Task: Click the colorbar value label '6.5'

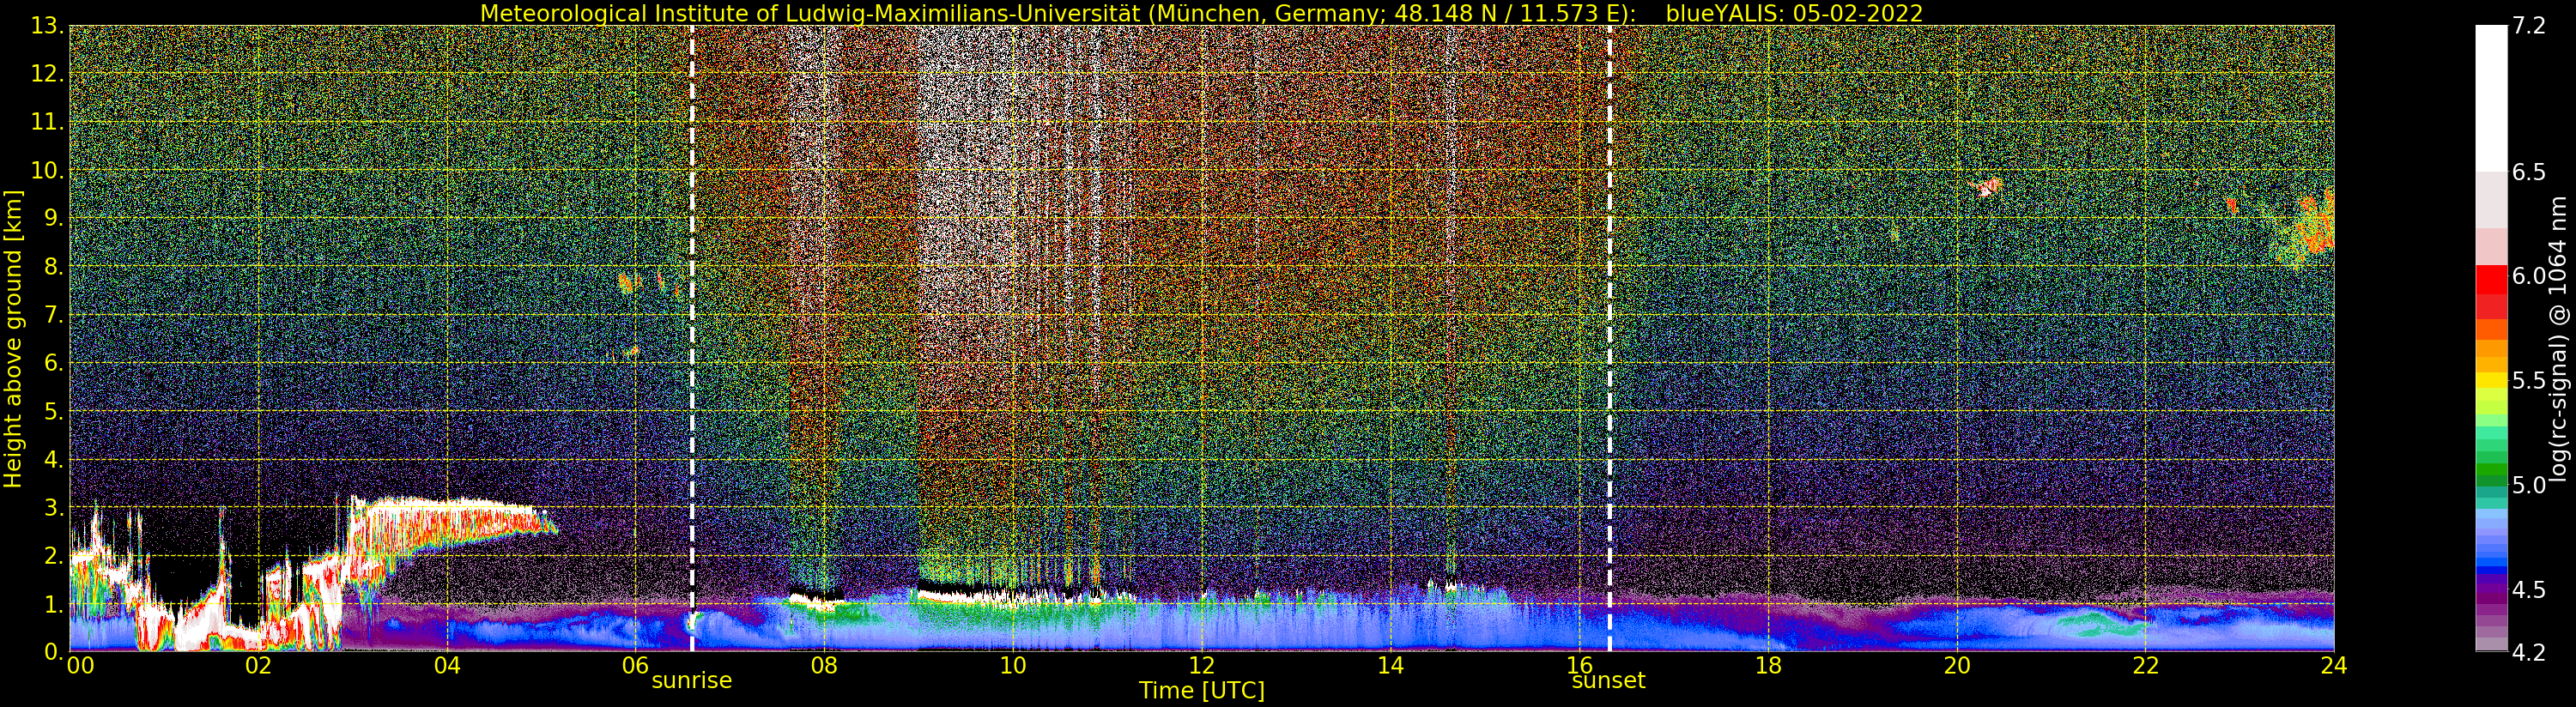Action: click(x=2529, y=172)
